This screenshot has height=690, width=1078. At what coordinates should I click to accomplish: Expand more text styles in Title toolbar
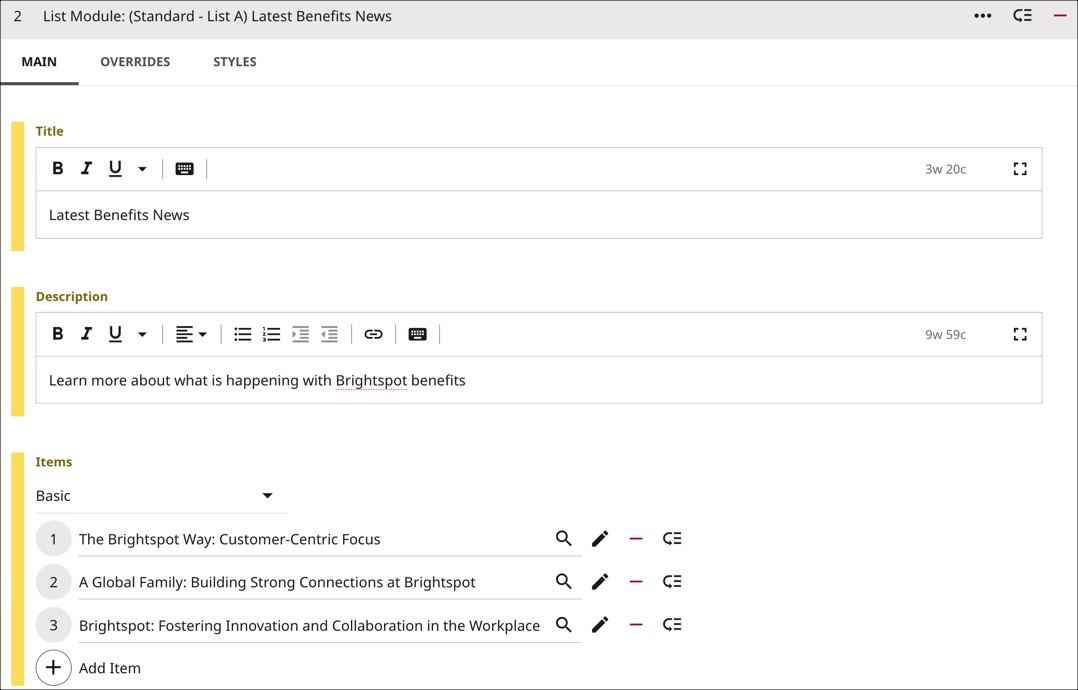(x=142, y=168)
